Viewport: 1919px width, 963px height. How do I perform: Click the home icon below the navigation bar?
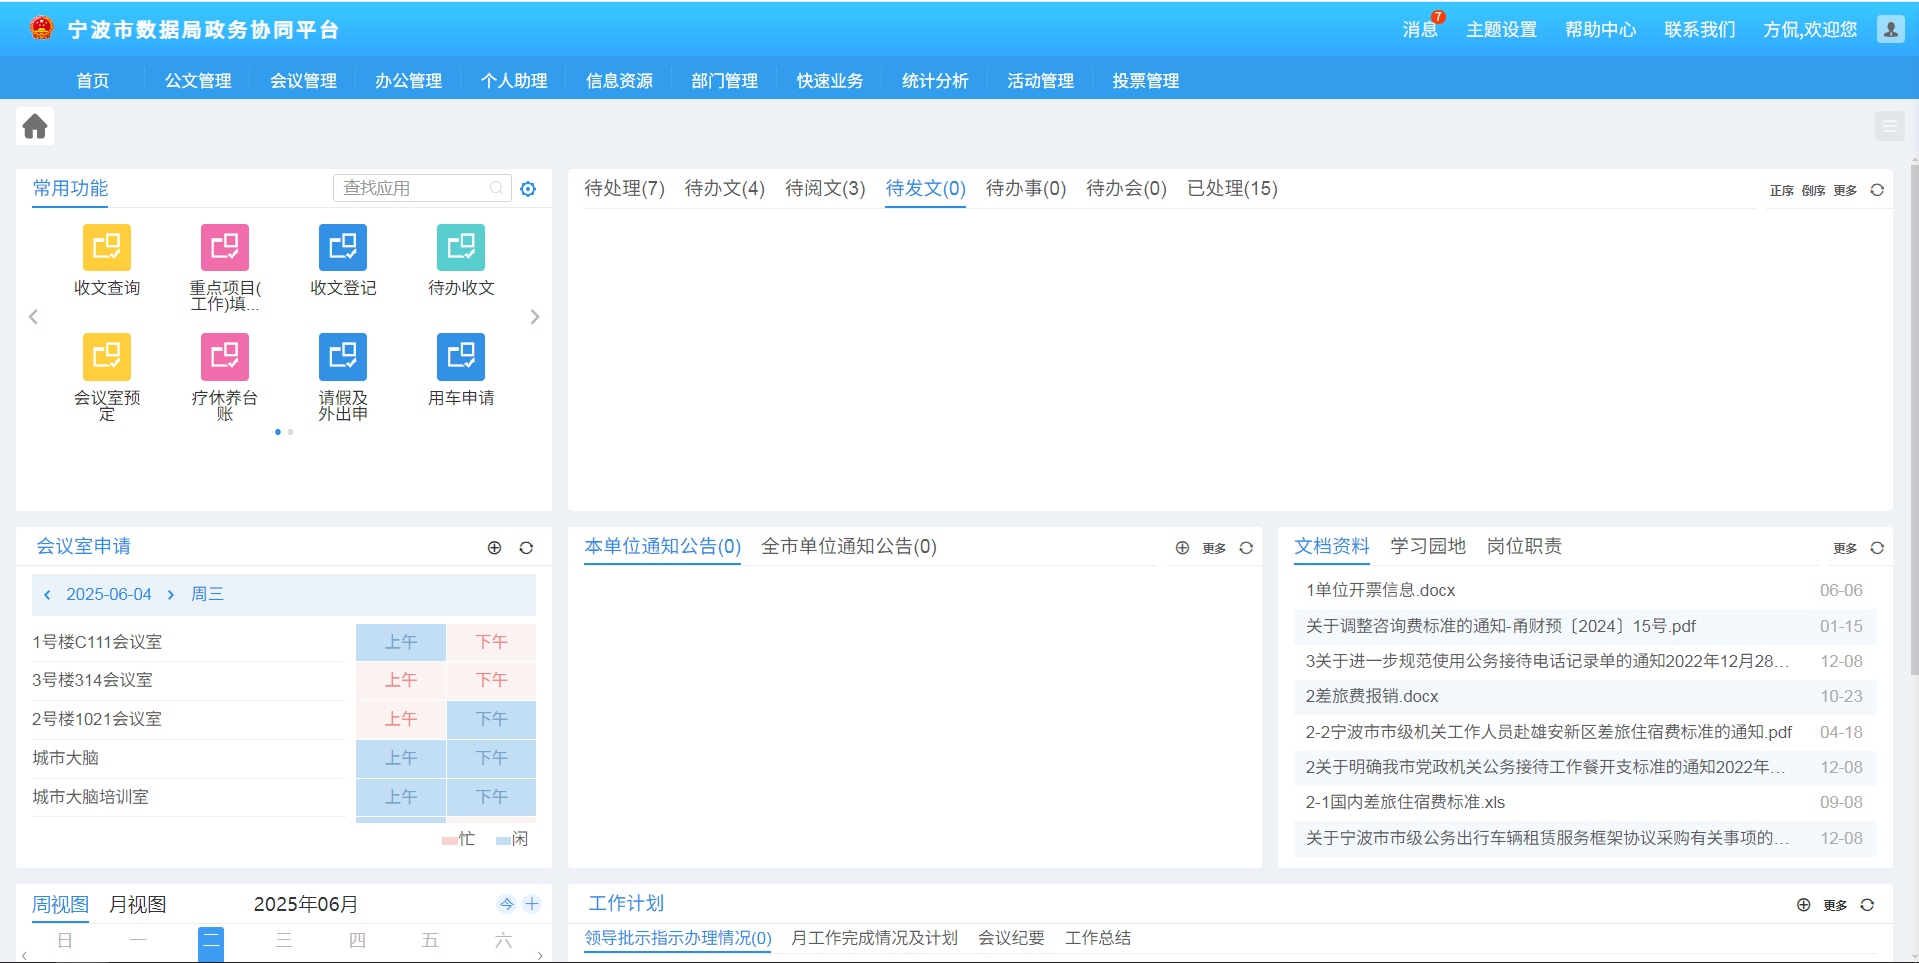click(x=35, y=126)
